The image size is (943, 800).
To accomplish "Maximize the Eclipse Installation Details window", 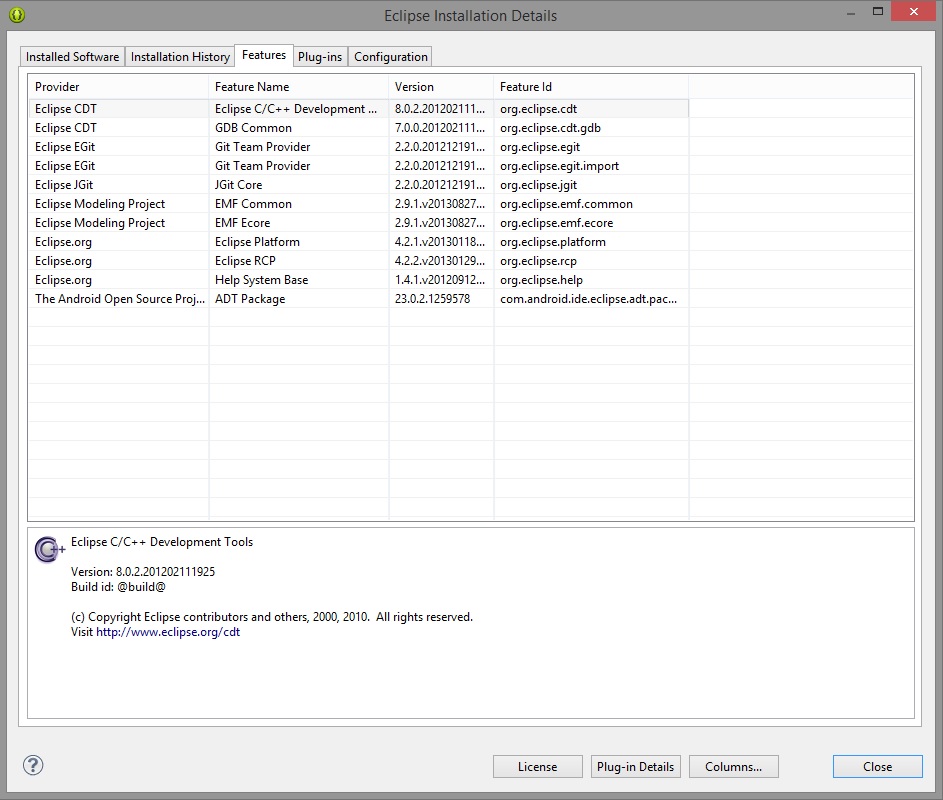I will tap(878, 11).
